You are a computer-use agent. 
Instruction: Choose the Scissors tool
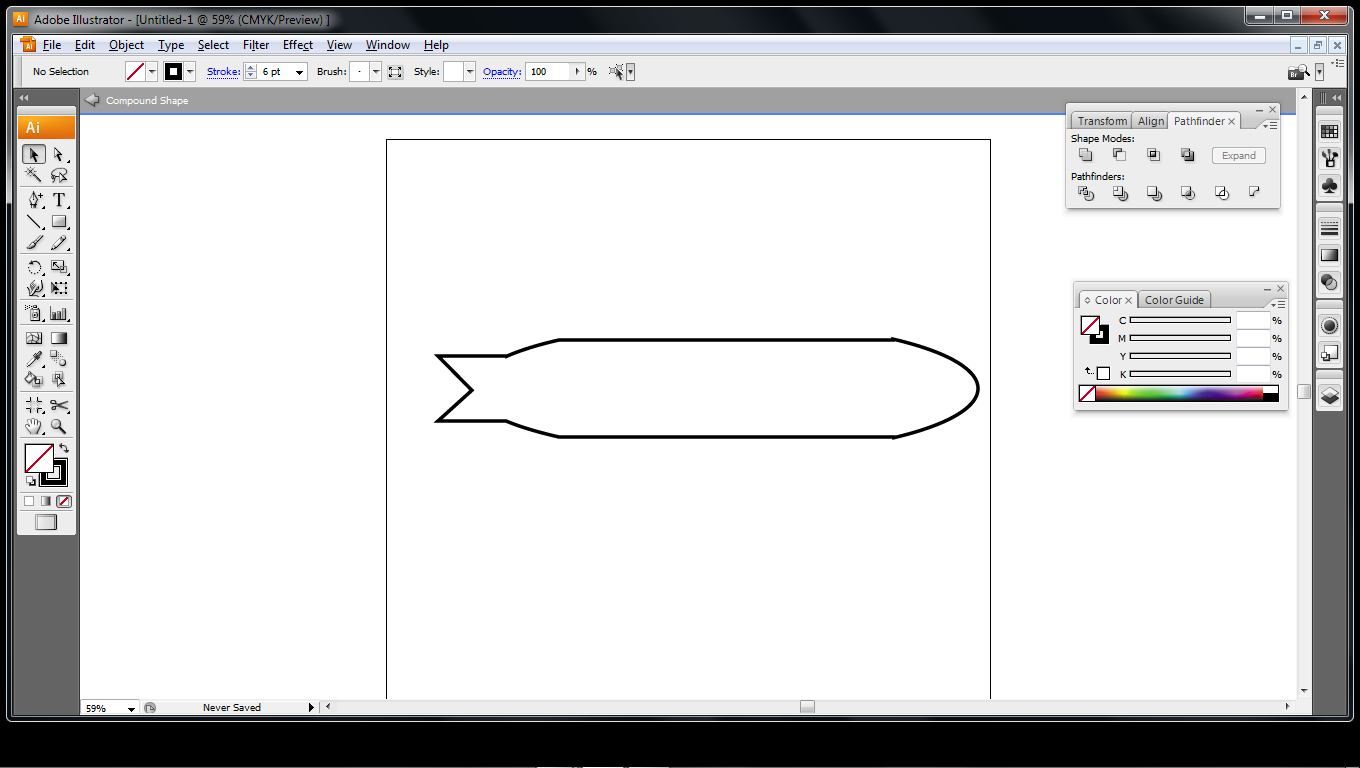click(59, 405)
